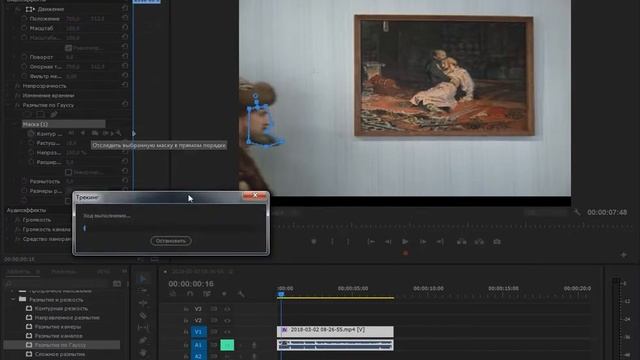Toggle animation stopwatch for Размытость
Screen dimensions: 640x360
(x=24, y=181)
